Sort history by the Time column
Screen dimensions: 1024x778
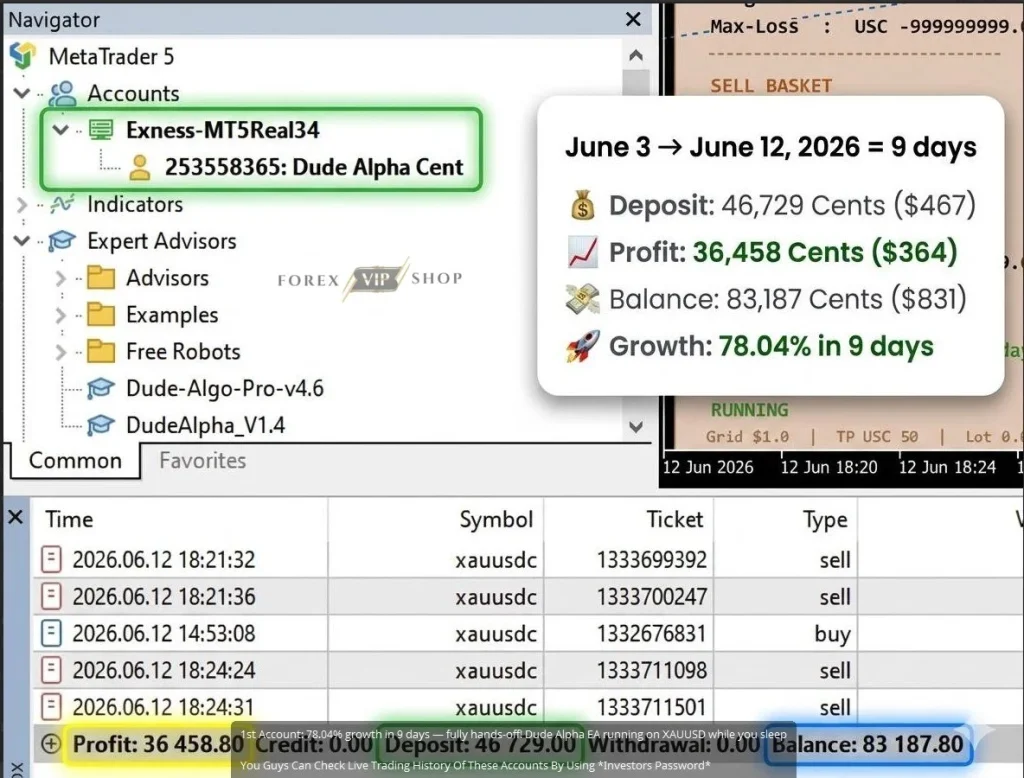[181, 519]
